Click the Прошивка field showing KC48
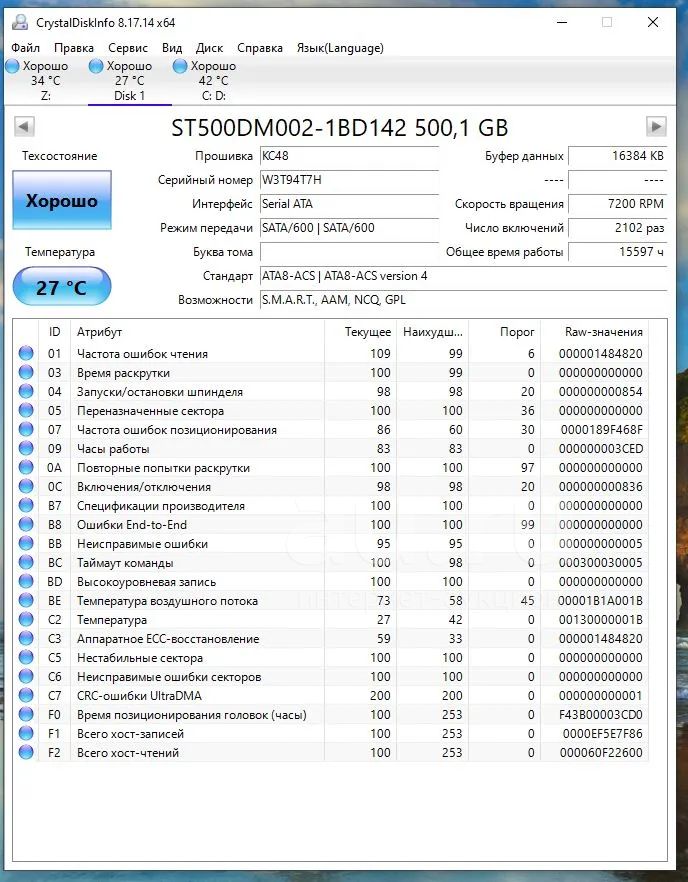The height and width of the screenshot is (882, 688). pos(349,156)
